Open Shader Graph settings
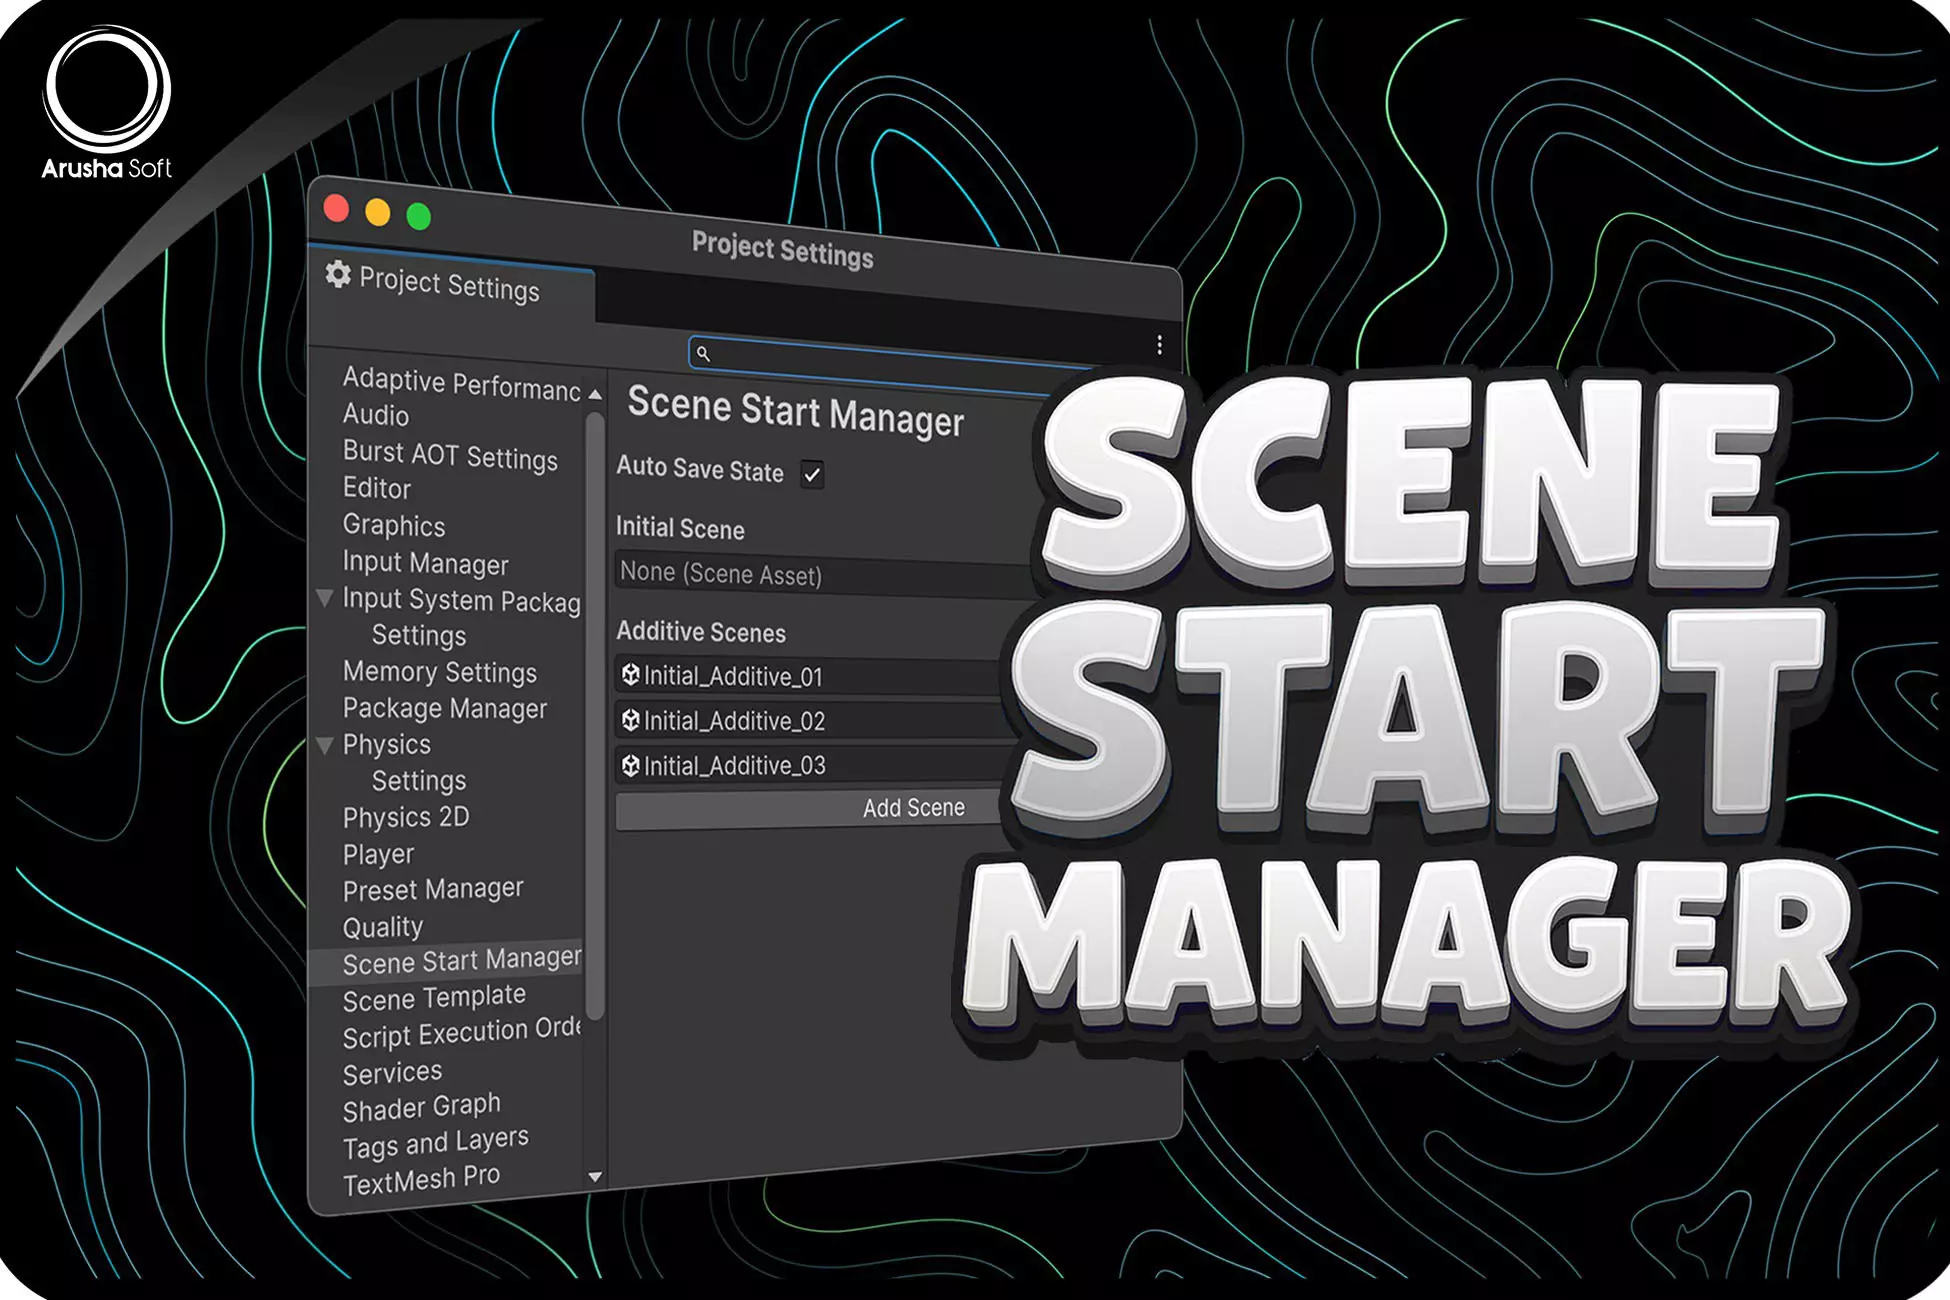This screenshot has height=1300, width=1950. point(421,1108)
